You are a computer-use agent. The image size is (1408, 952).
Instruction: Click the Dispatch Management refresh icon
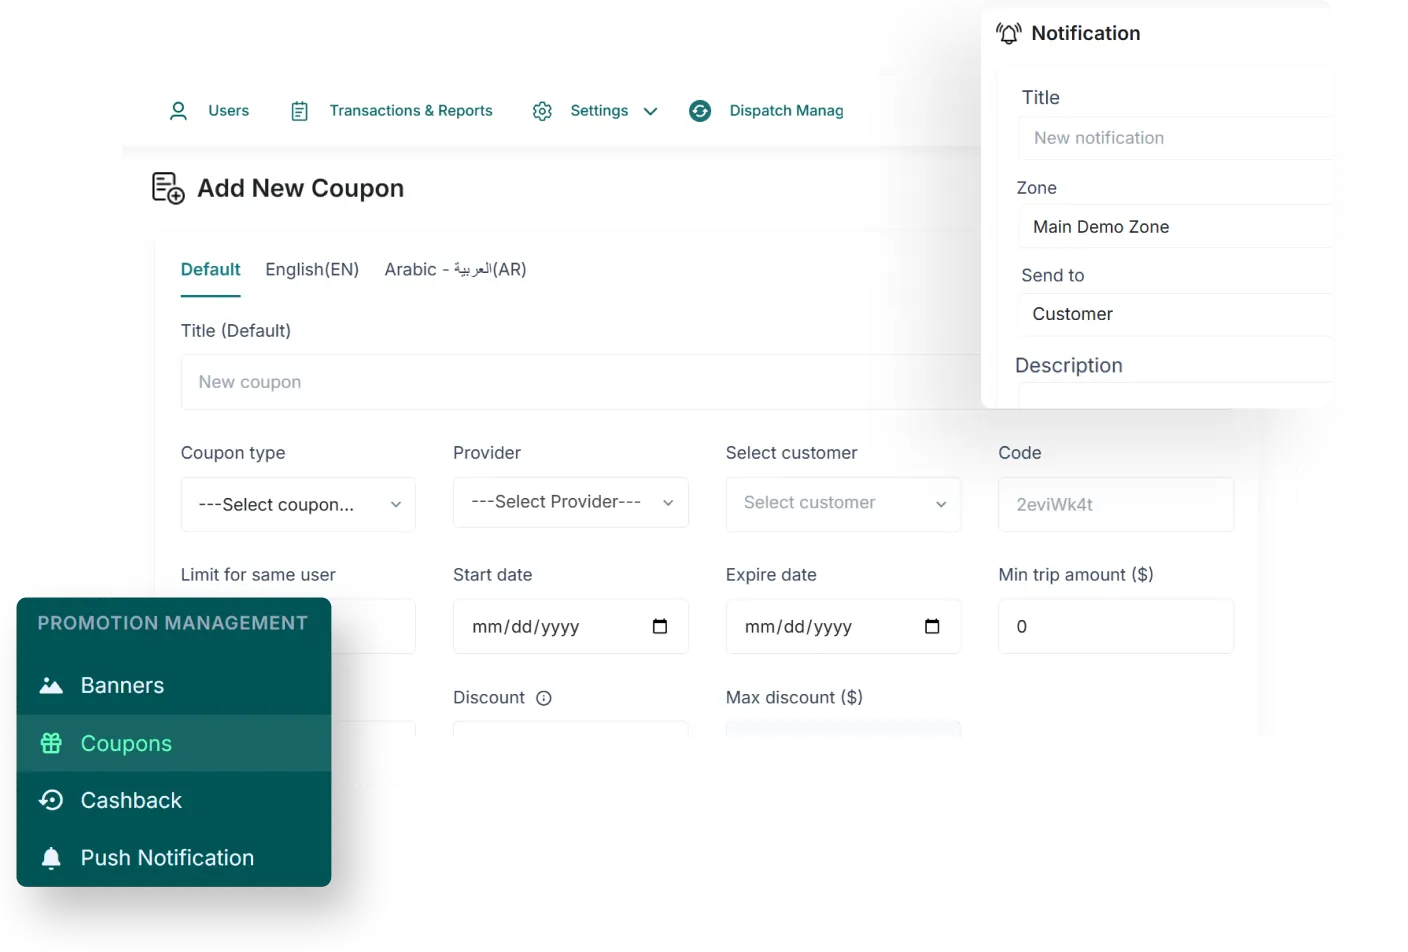700,111
